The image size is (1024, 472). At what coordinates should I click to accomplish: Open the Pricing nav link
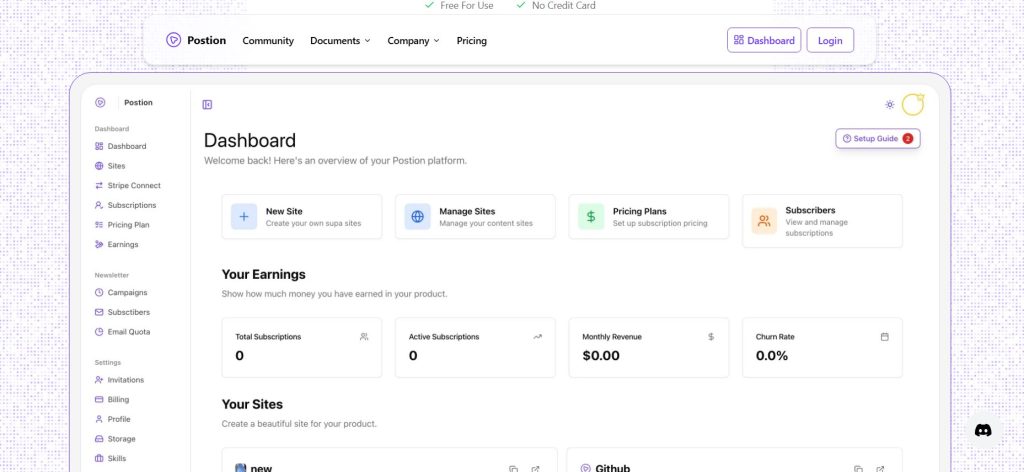(x=472, y=40)
